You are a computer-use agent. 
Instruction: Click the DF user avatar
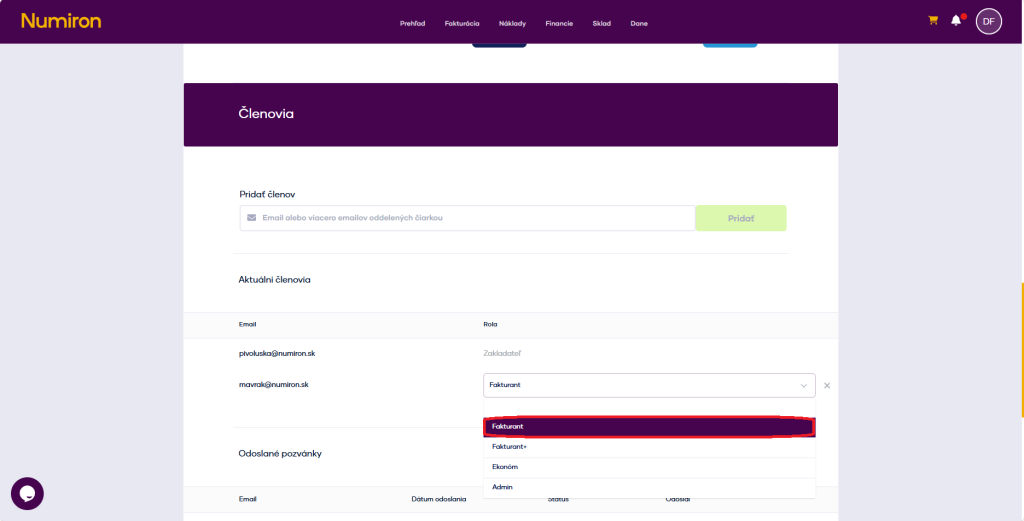(988, 21)
